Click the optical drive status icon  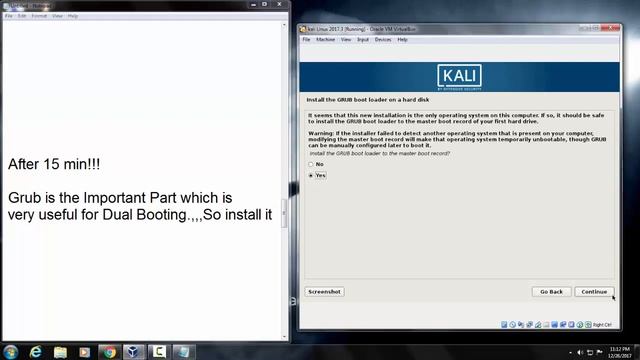pos(512,324)
